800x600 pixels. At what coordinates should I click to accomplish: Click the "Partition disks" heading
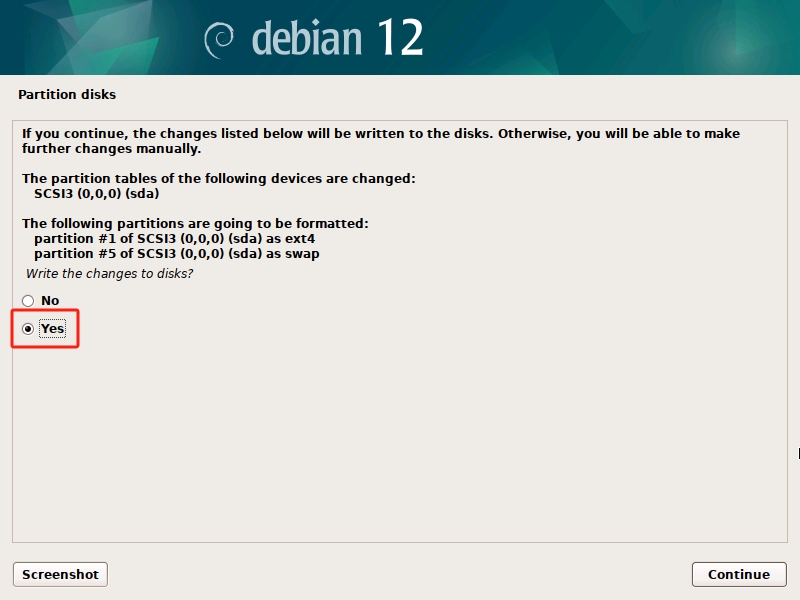(67, 94)
